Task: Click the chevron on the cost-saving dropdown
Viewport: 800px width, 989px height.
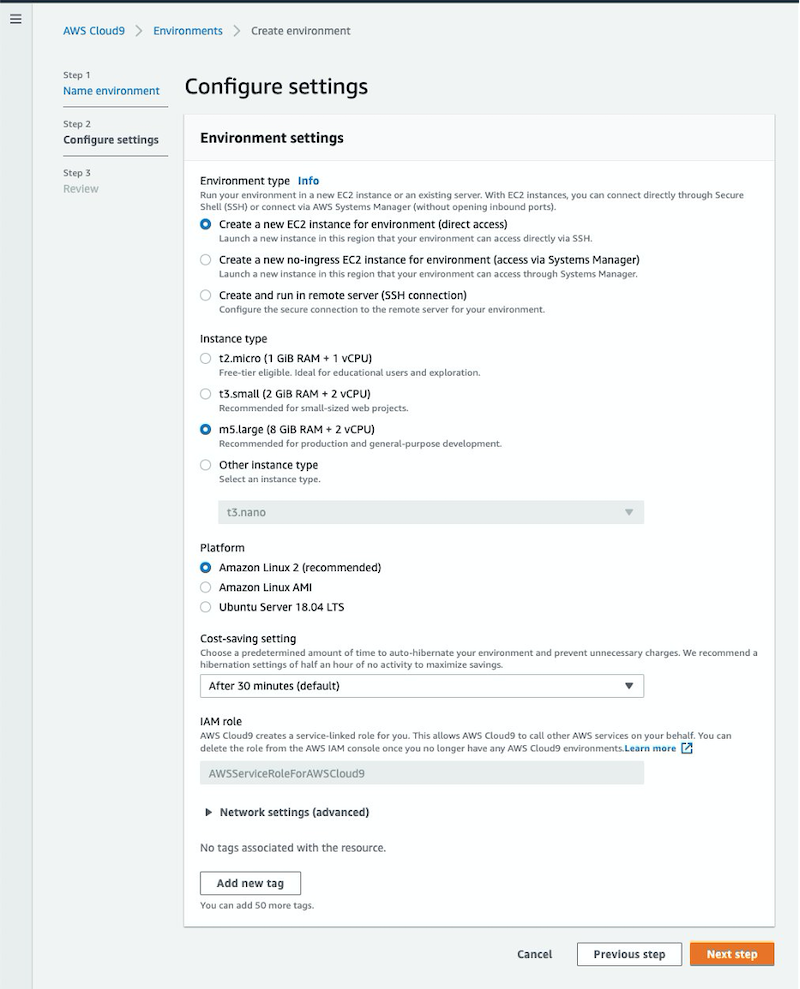Action: 629,686
